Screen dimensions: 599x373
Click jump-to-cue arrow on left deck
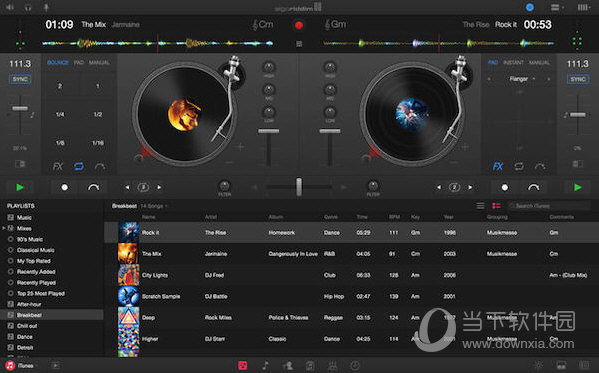pyautogui.click(x=94, y=187)
